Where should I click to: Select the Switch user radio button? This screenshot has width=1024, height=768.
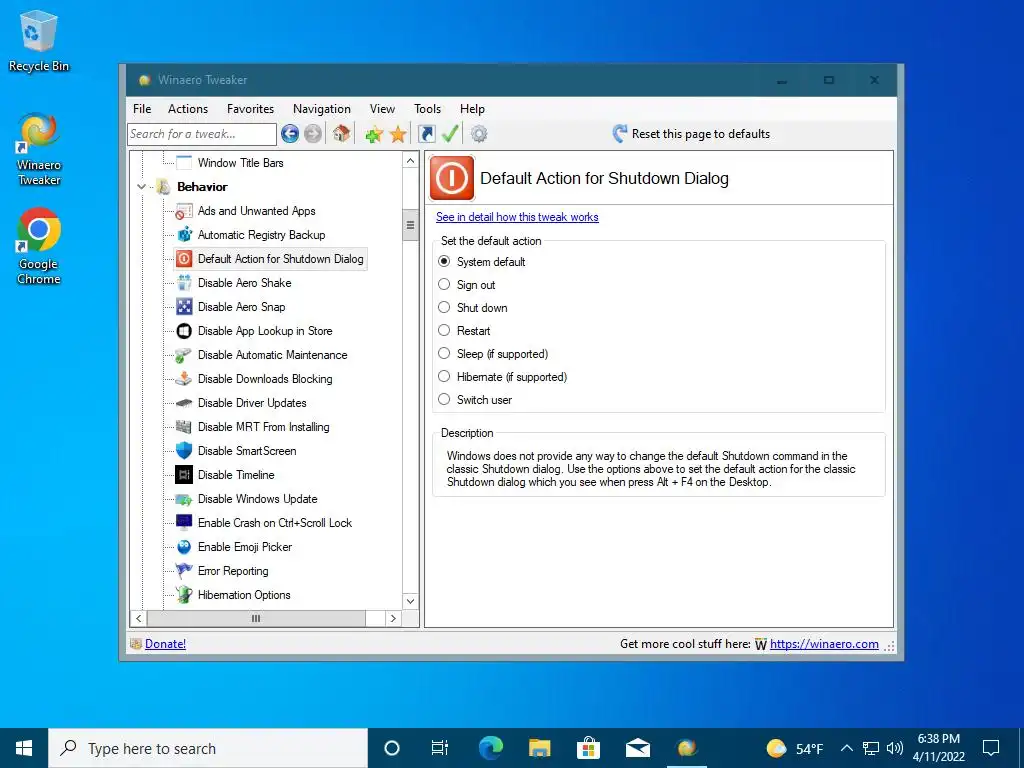(x=444, y=400)
